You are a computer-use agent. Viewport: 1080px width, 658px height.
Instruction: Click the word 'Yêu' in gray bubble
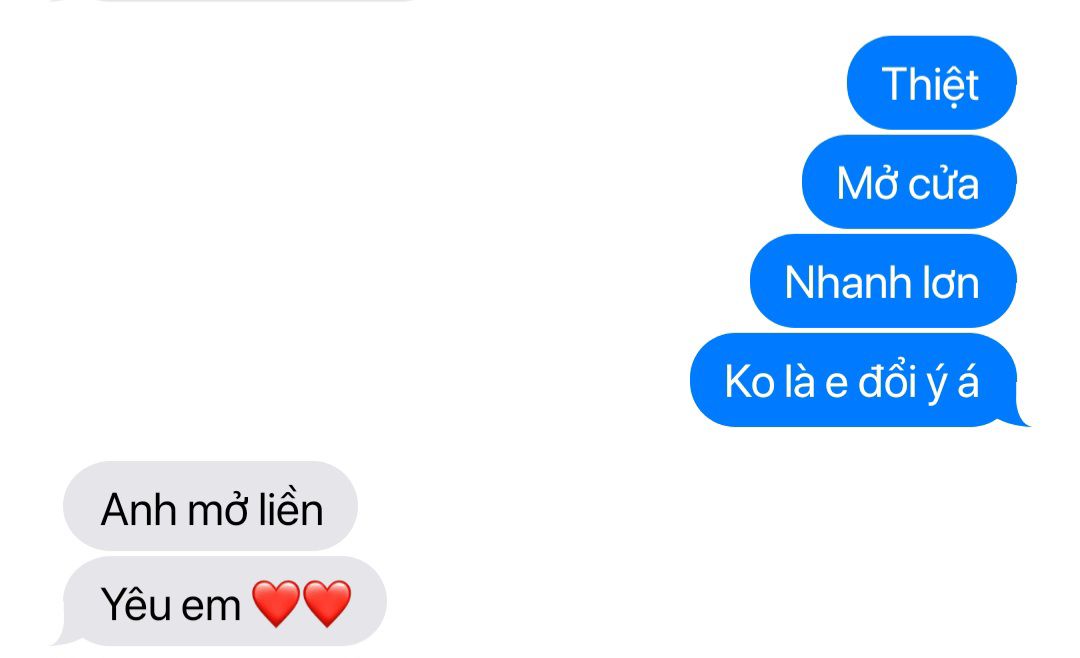pyautogui.click(x=136, y=604)
